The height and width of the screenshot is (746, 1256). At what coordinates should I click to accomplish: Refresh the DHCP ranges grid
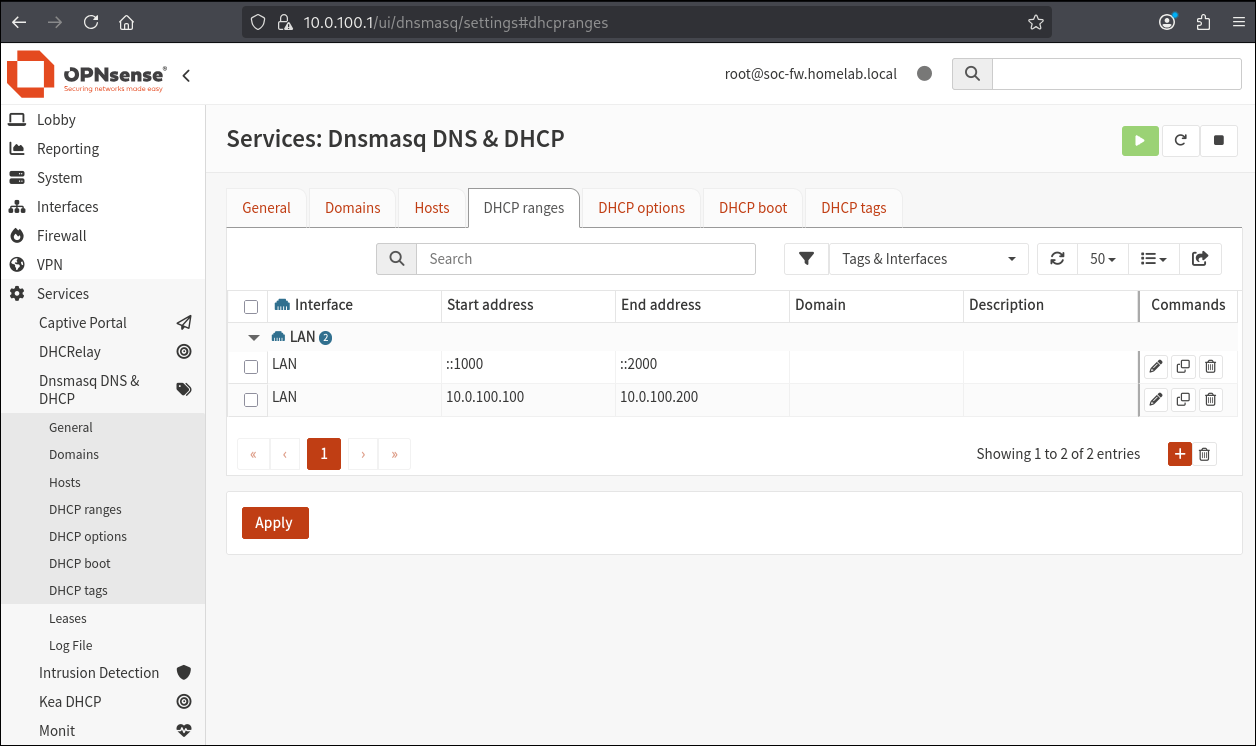[1057, 259]
